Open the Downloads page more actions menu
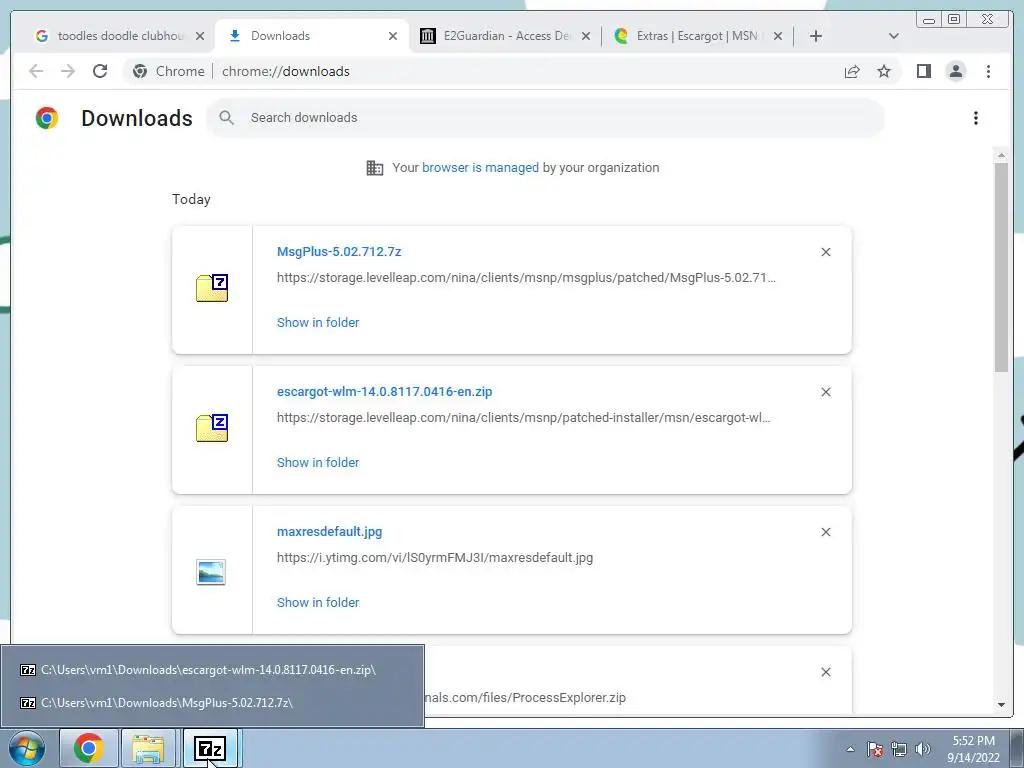The image size is (1024, 768). [x=976, y=118]
